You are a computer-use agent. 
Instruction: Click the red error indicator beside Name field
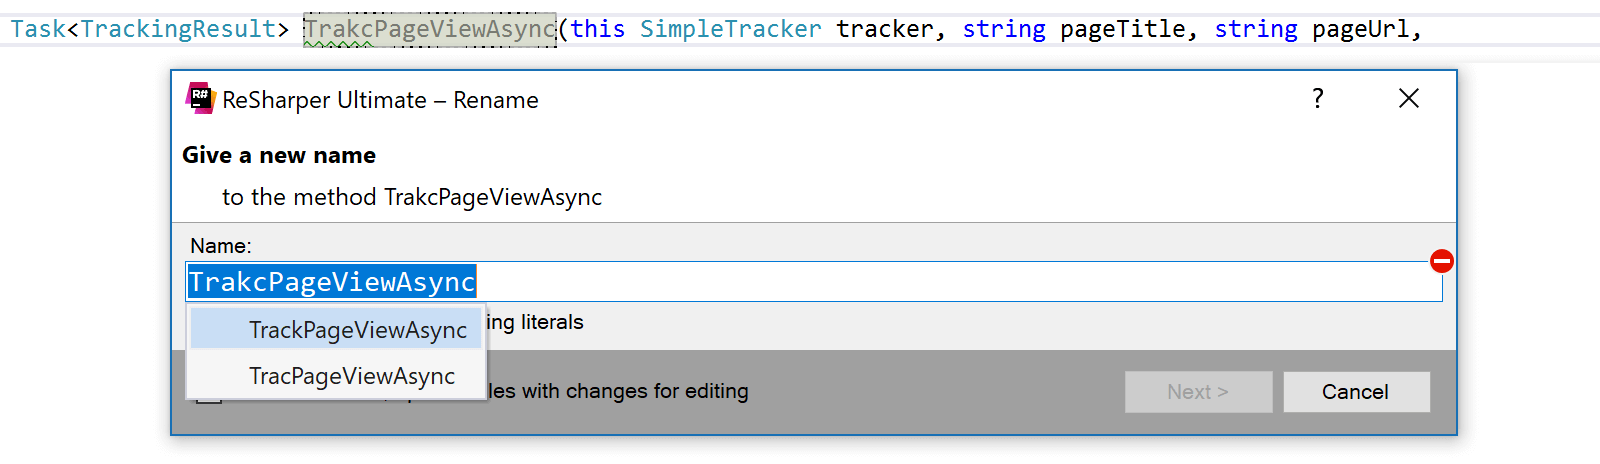pyautogui.click(x=1442, y=261)
